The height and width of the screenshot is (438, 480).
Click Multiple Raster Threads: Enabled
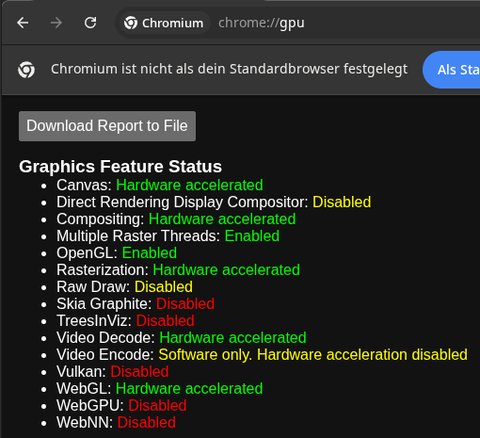click(x=168, y=236)
